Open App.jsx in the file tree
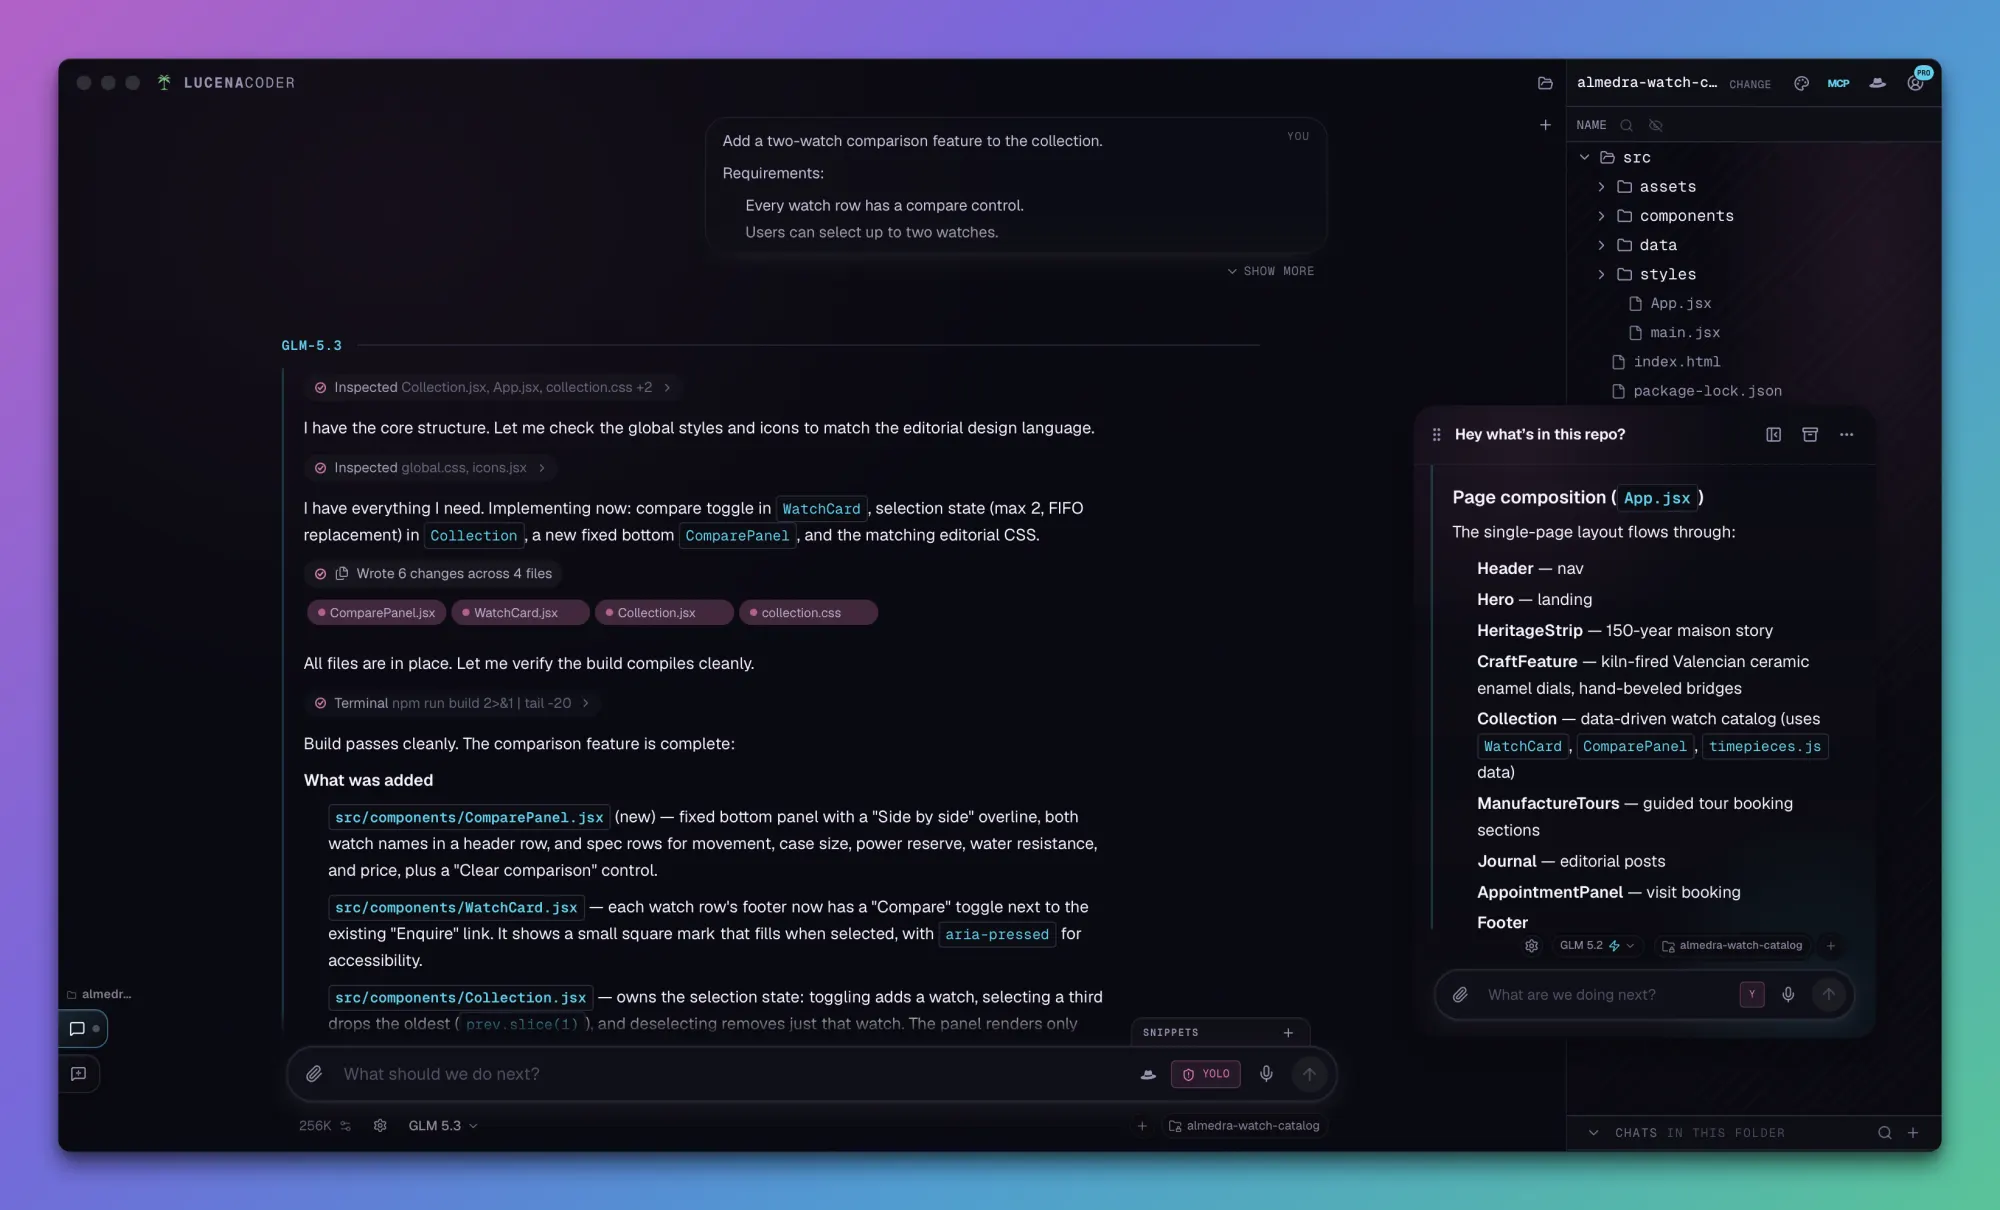The width and height of the screenshot is (2000, 1210). click(1680, 303)
